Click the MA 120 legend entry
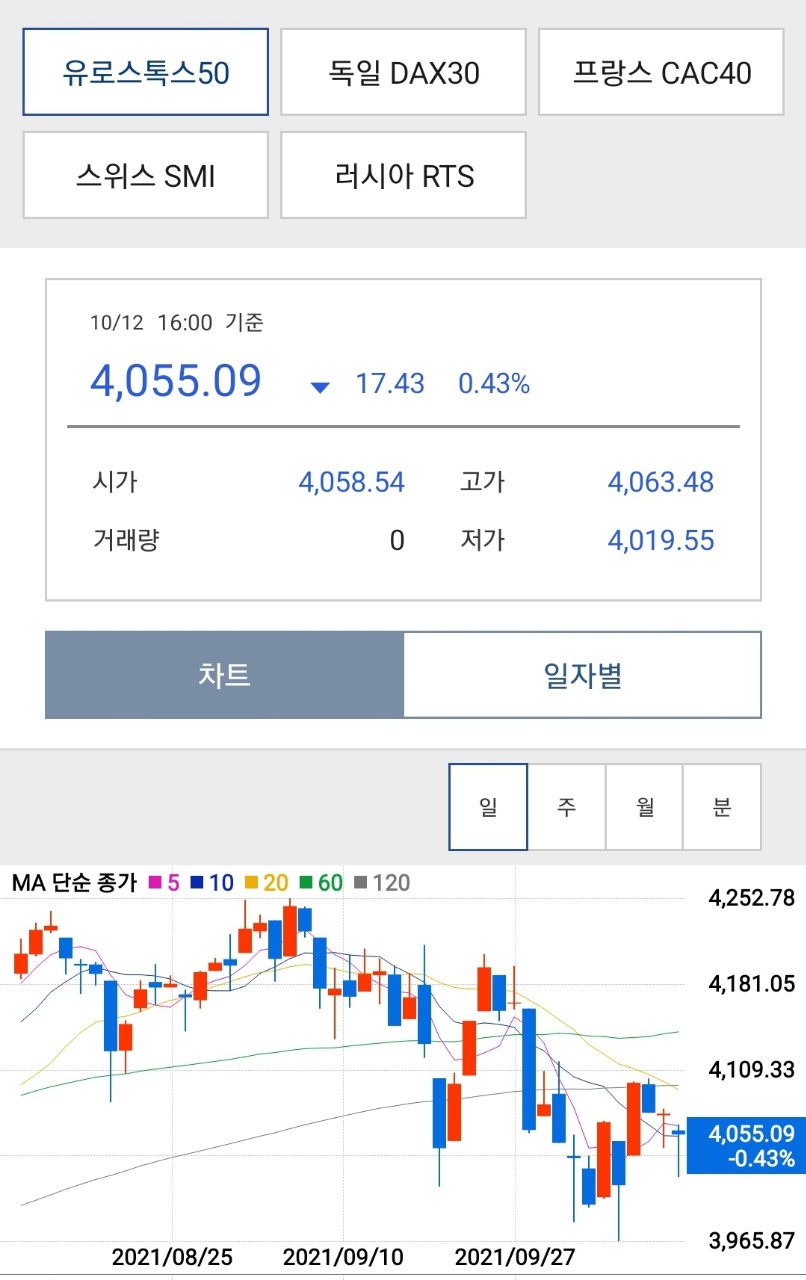Image resolution: width=806 pixels, height=1280 pixels. click(382, 883)
